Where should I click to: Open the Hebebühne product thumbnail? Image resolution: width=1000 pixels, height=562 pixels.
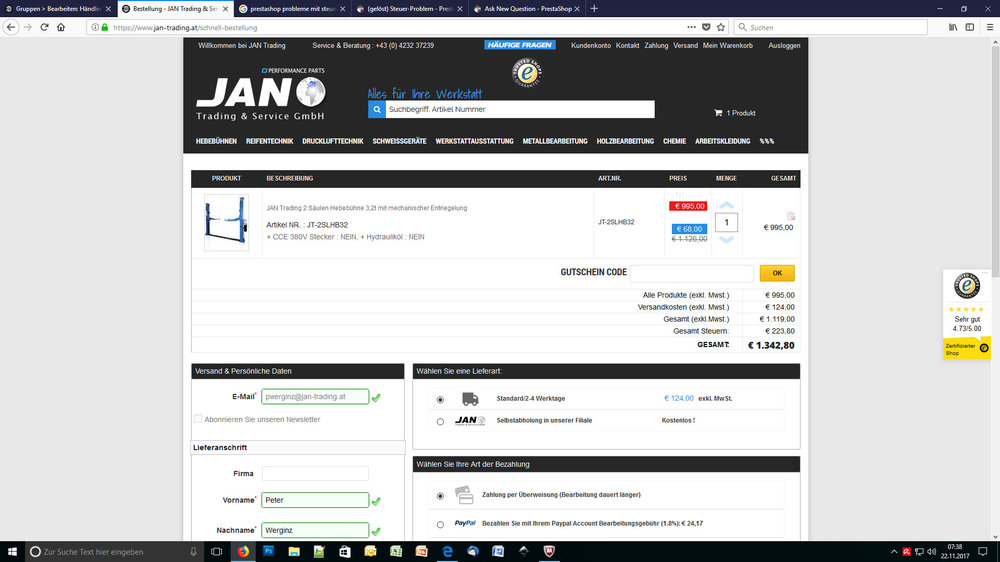(x=226, y=223)
